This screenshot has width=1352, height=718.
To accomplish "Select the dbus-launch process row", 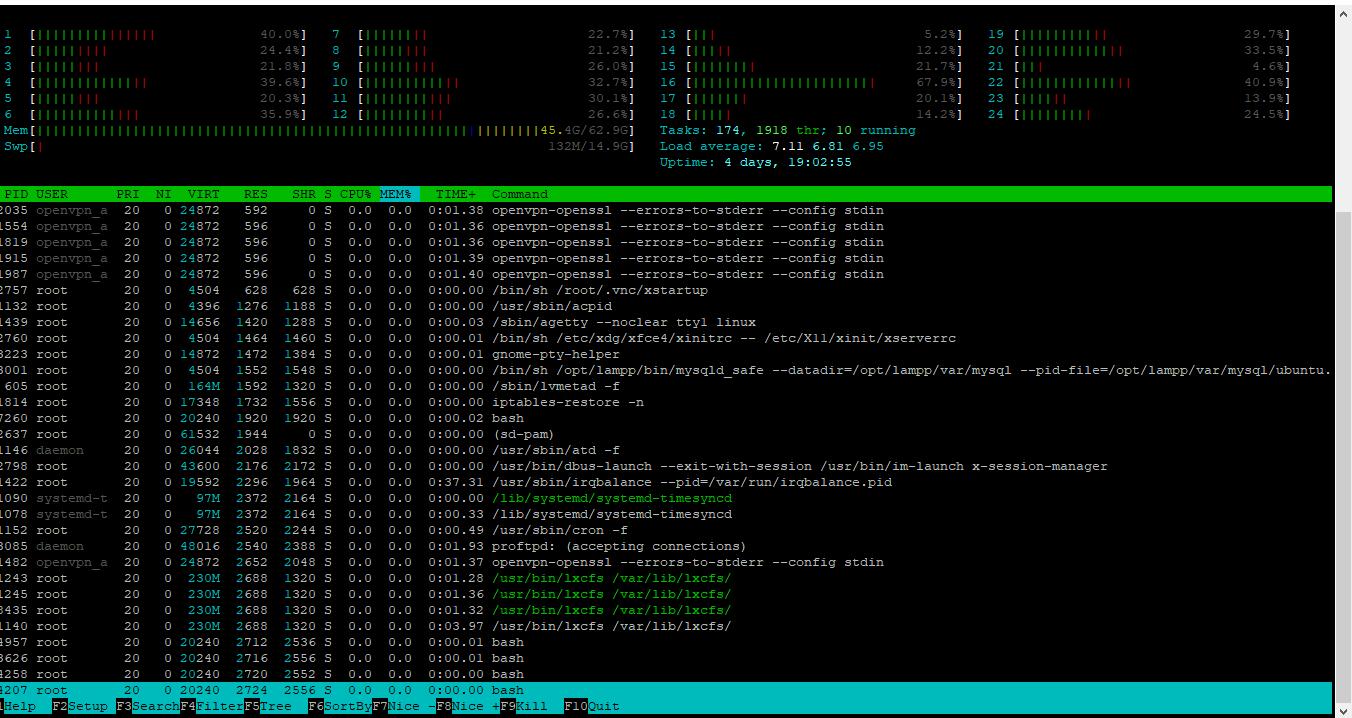I will click(x=666, y=466).
